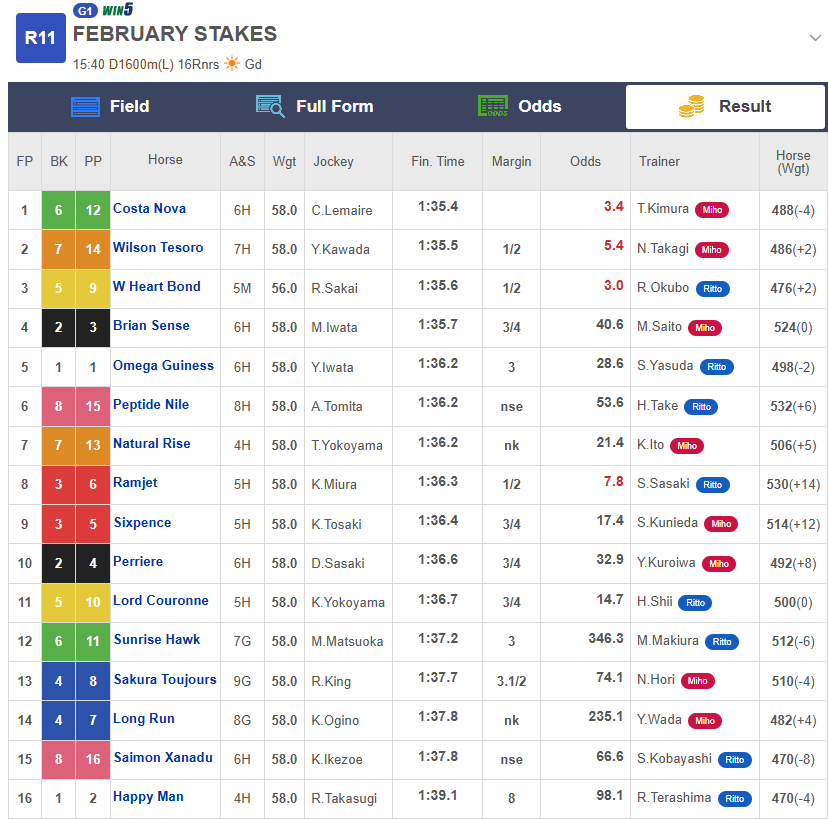Expand the race header chevron
The height and width of the screenshot is (820, 828).
(x=815, y=38)
